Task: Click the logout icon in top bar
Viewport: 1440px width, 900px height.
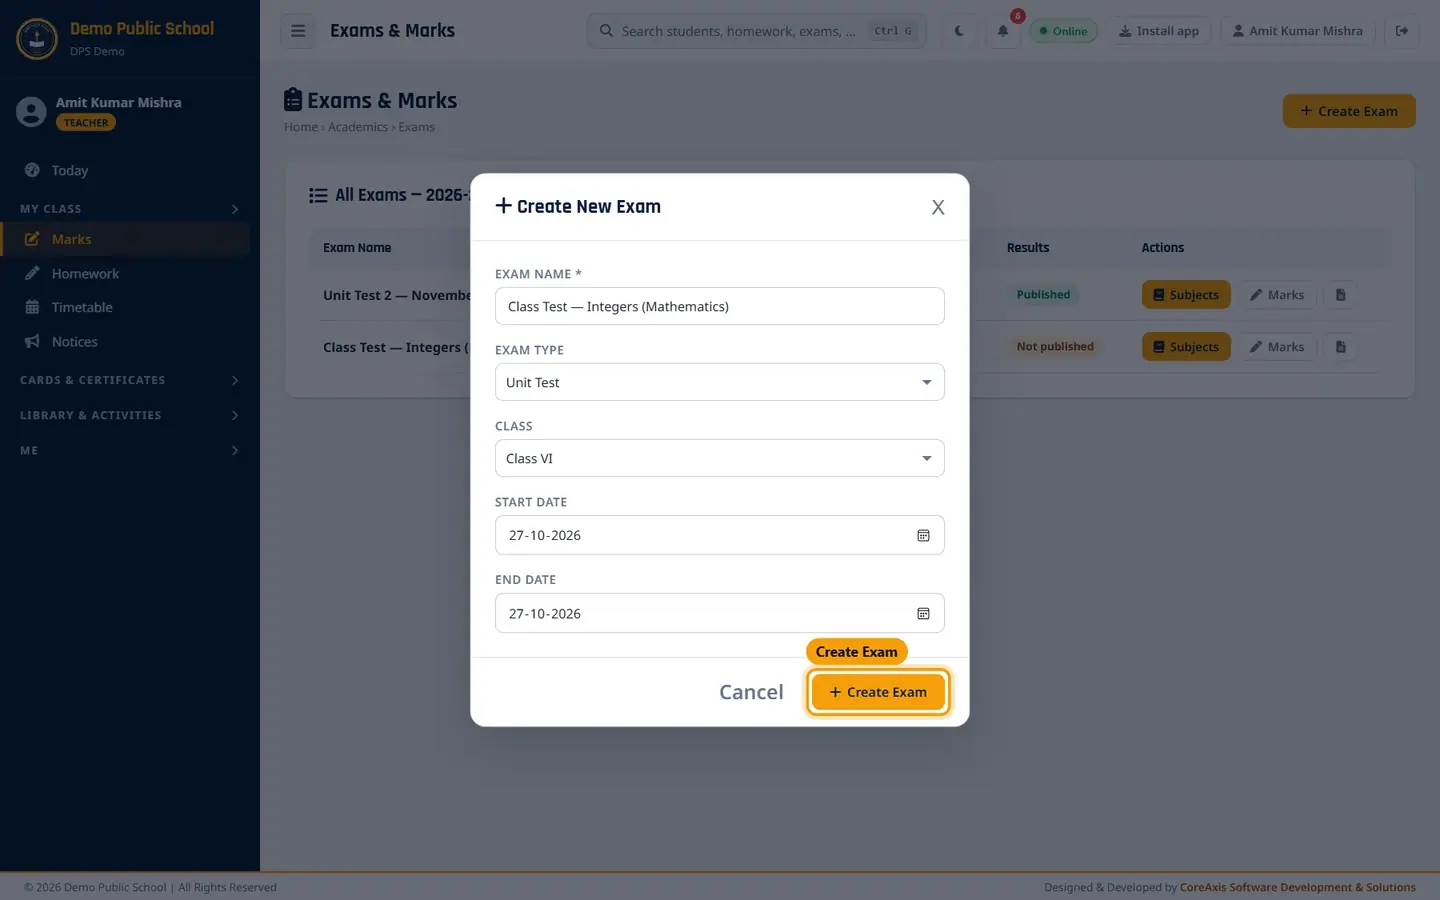Action: coord(1402,31)
